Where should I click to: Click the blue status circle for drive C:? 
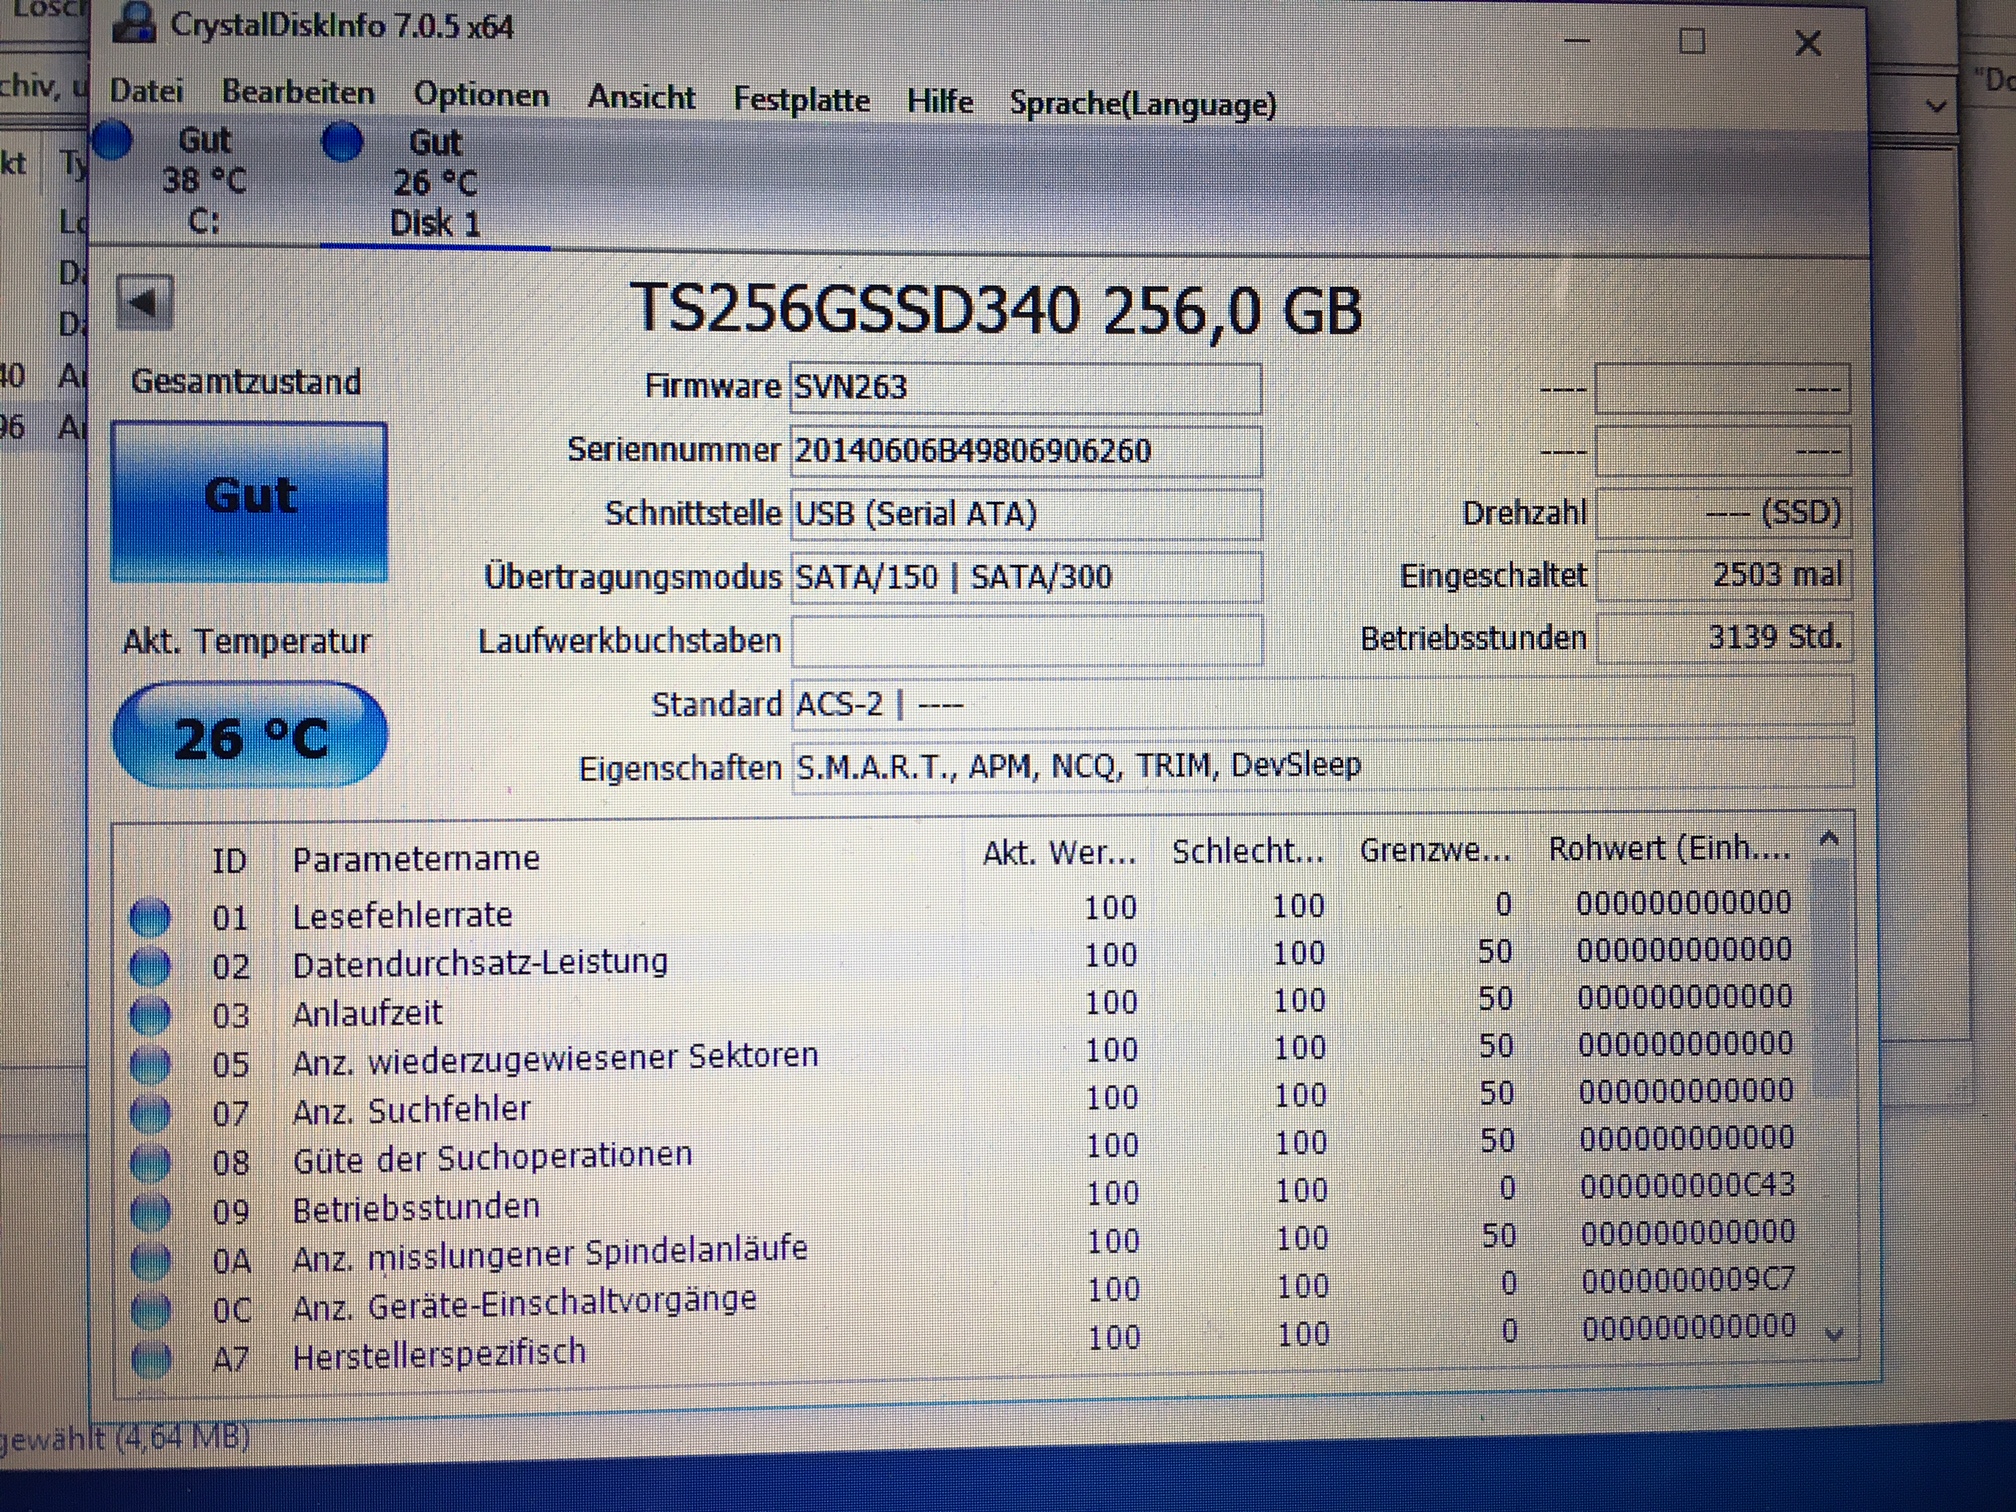[x=112, y=140]
